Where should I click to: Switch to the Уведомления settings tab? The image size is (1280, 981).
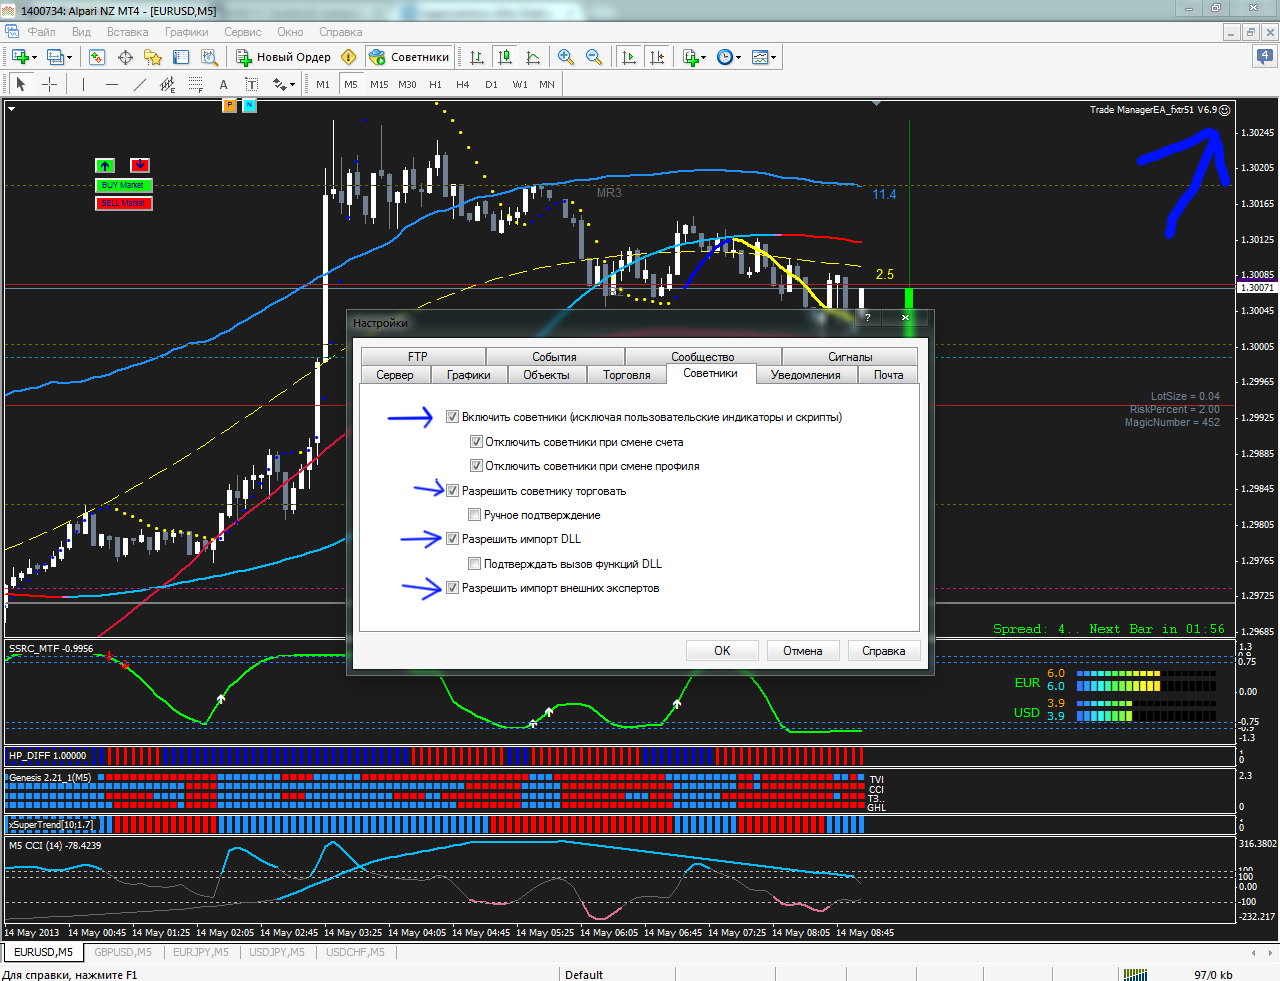pyautogui.click(x=805, y=375)
